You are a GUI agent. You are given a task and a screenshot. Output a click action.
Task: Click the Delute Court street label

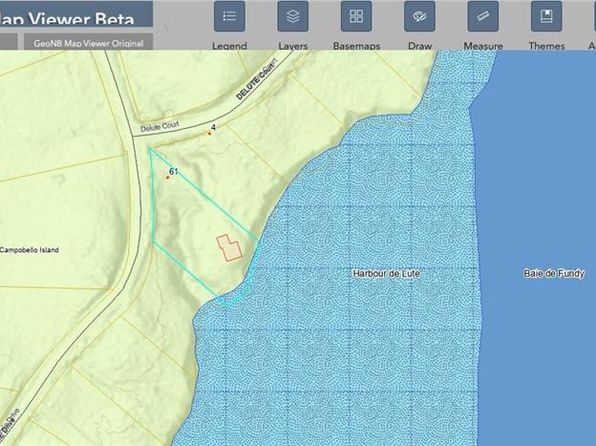point(160,126)
